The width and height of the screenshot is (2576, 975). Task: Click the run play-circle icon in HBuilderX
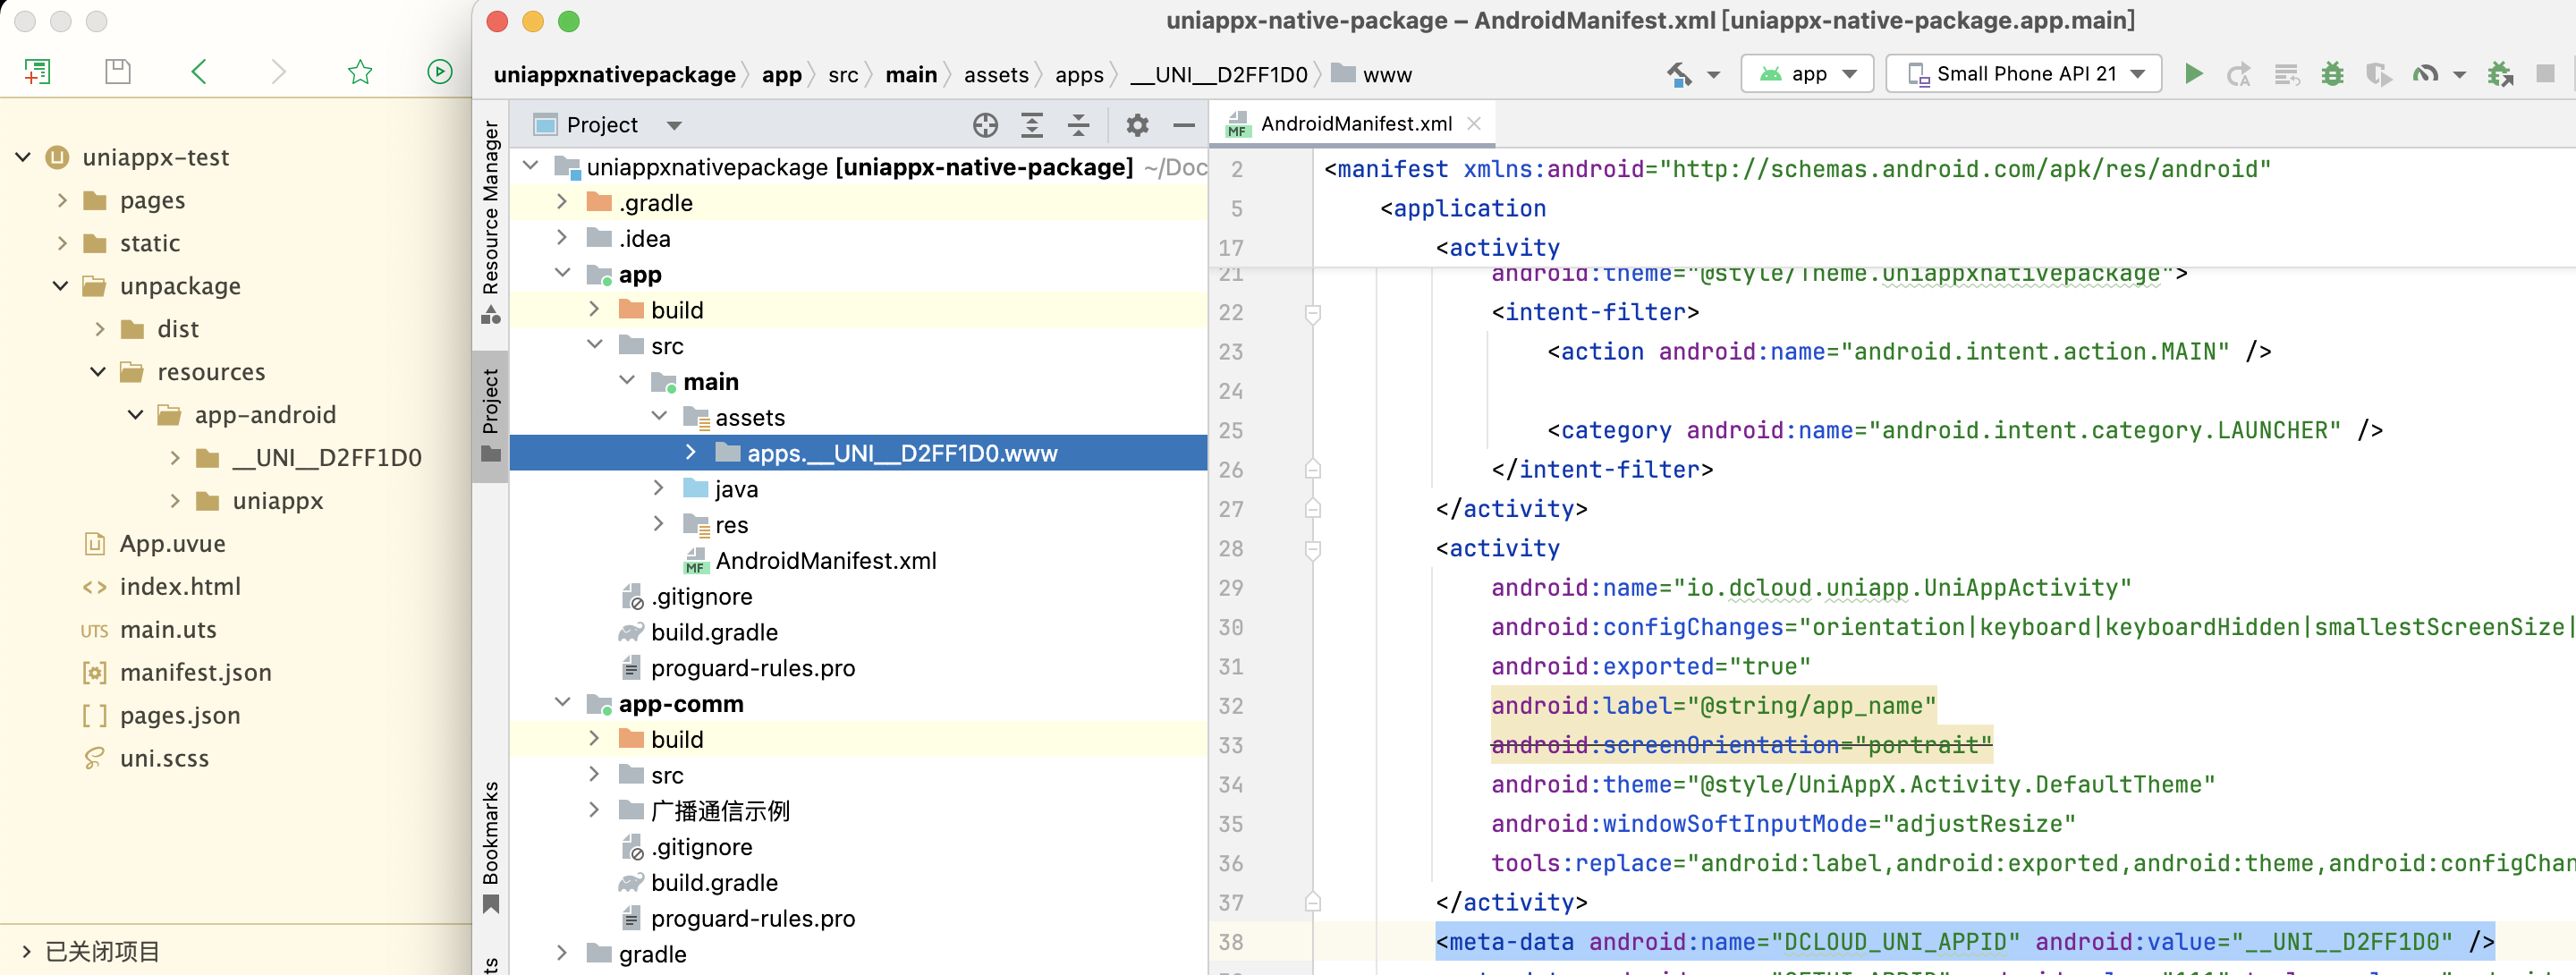pos(440,72)
